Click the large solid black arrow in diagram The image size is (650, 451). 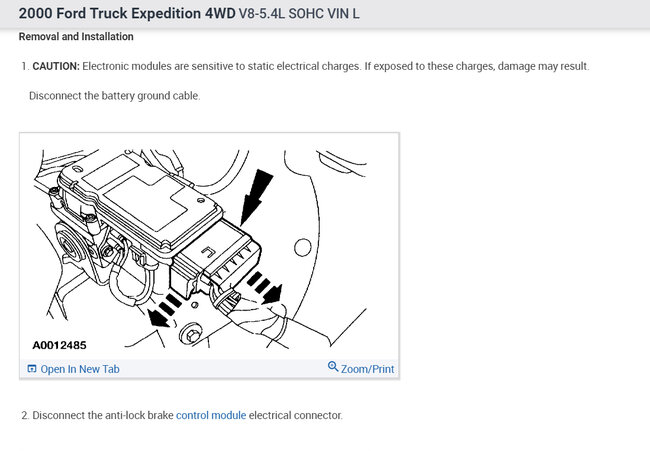(256, 196)
